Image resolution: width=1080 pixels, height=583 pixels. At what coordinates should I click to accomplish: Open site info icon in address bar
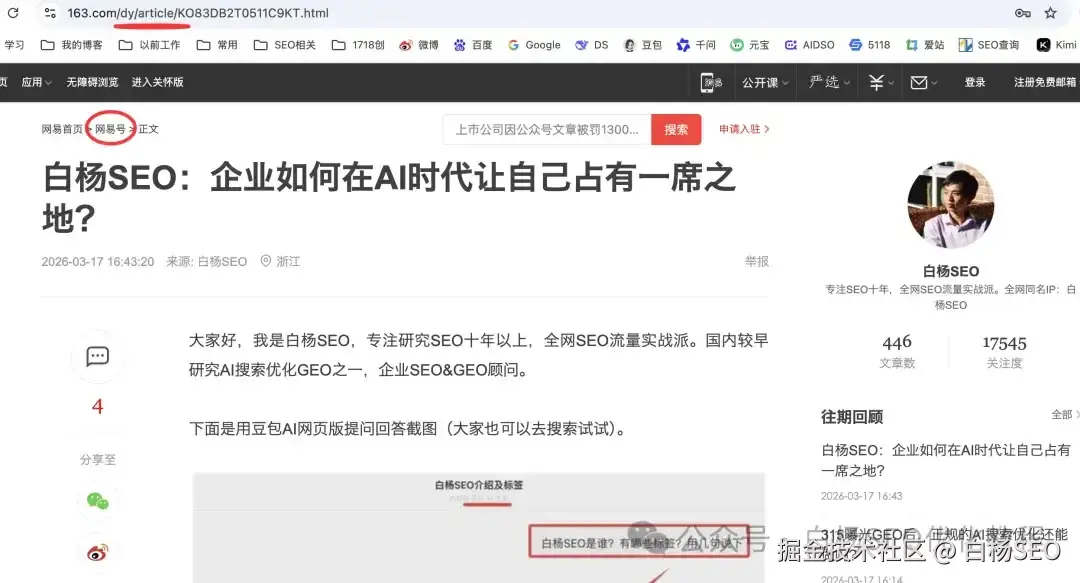[50, 12]
